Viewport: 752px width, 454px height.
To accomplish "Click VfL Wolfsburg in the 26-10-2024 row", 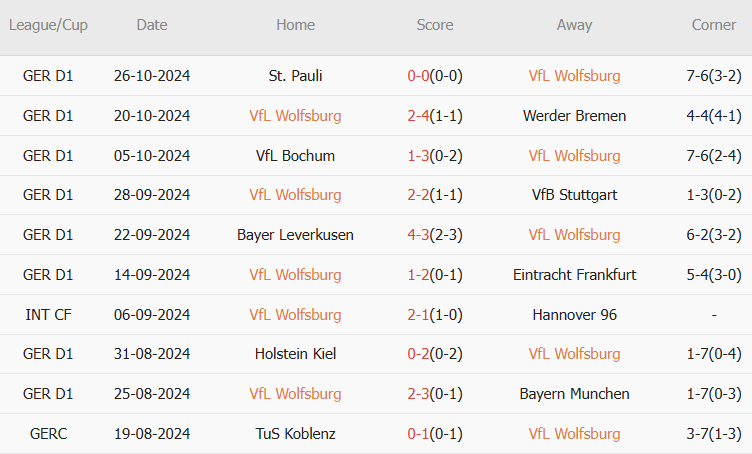I will 574,76.
